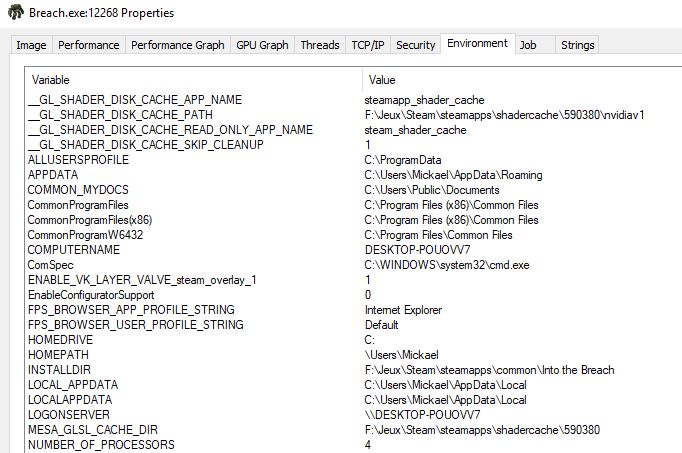Switch to the TCP/IP tab

pos(368,45)
